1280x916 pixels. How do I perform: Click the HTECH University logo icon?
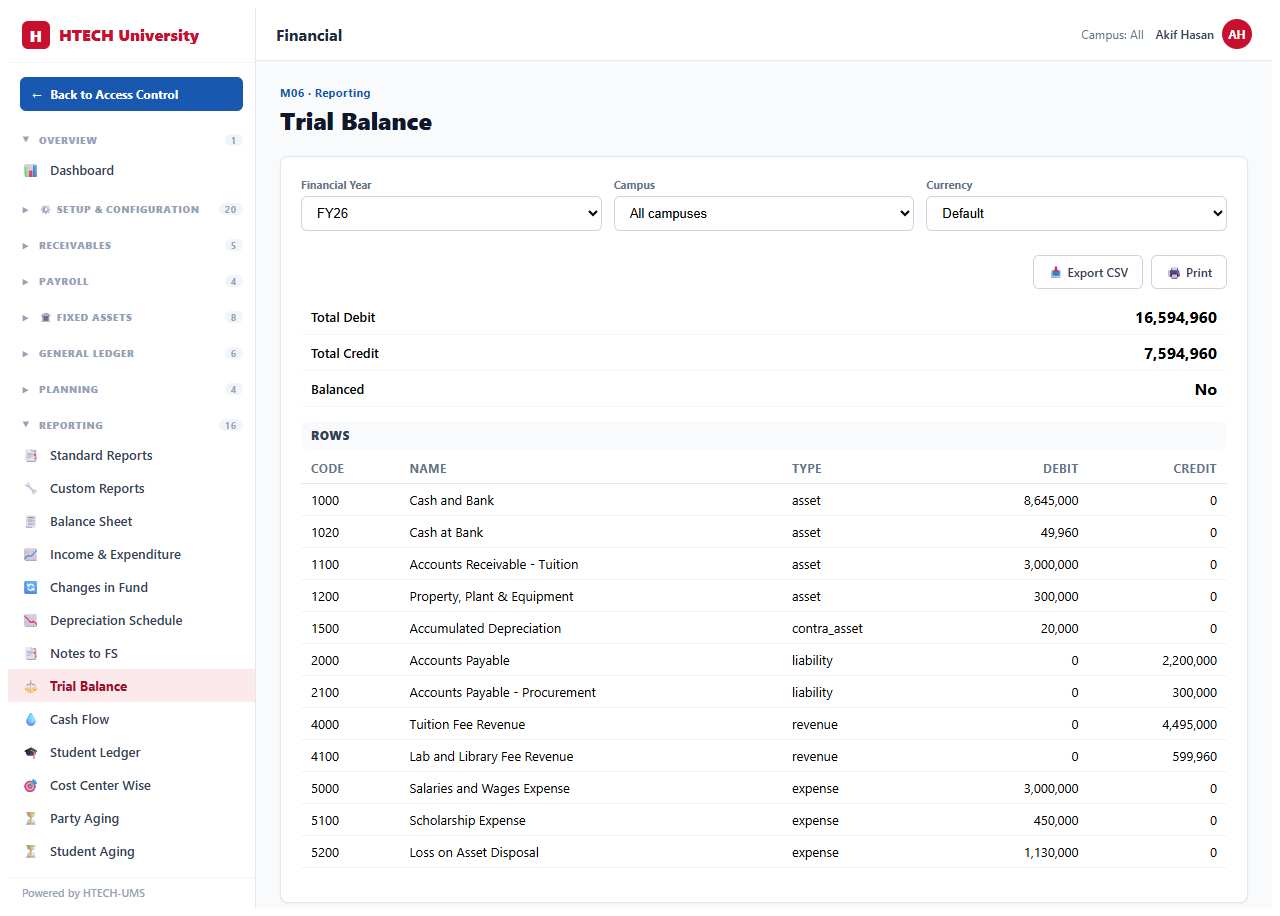(36, 35)
